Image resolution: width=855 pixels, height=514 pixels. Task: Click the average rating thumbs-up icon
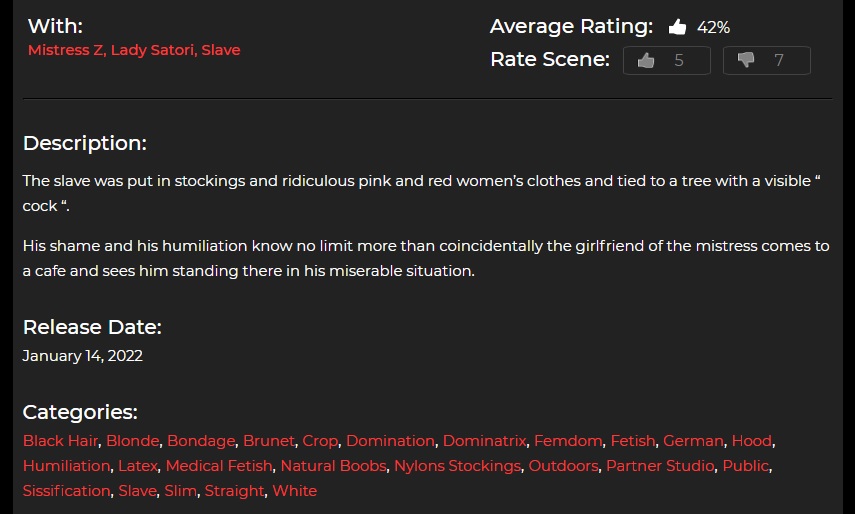(x=677, y=27)
